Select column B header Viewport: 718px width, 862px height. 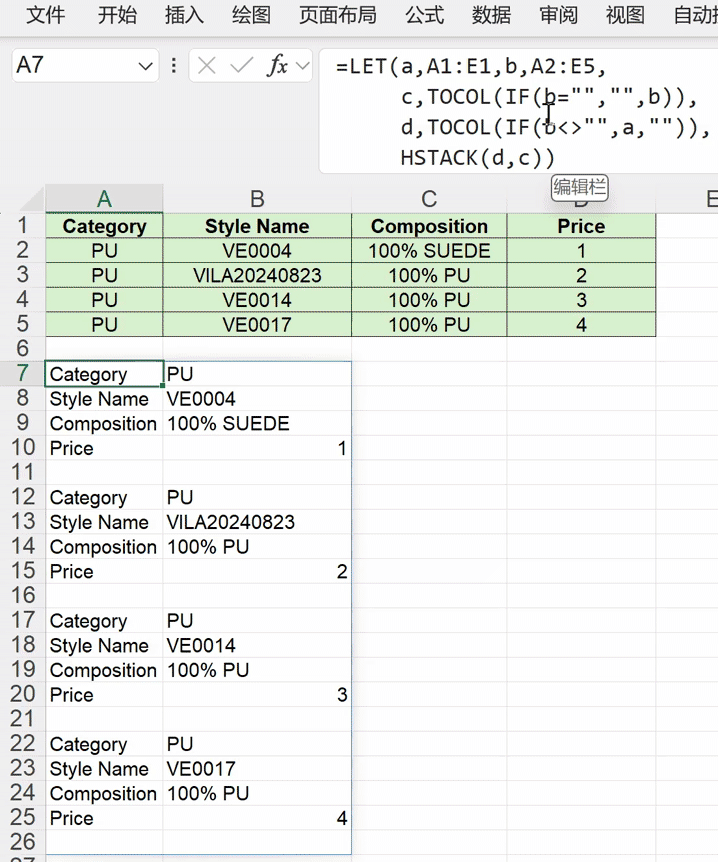point(257,199)
